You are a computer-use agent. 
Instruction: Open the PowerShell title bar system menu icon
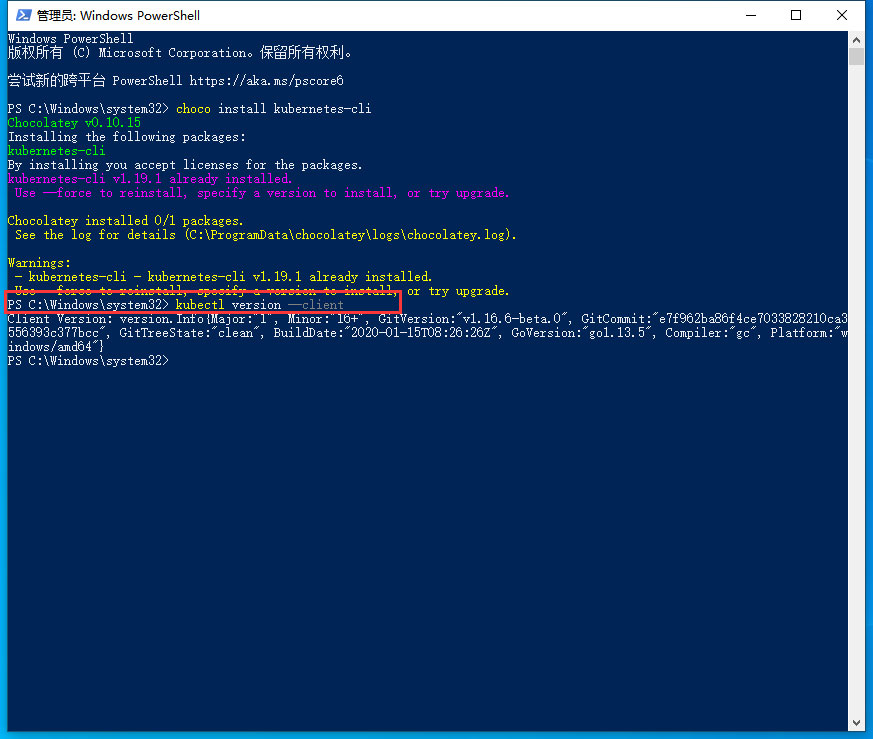18,15
